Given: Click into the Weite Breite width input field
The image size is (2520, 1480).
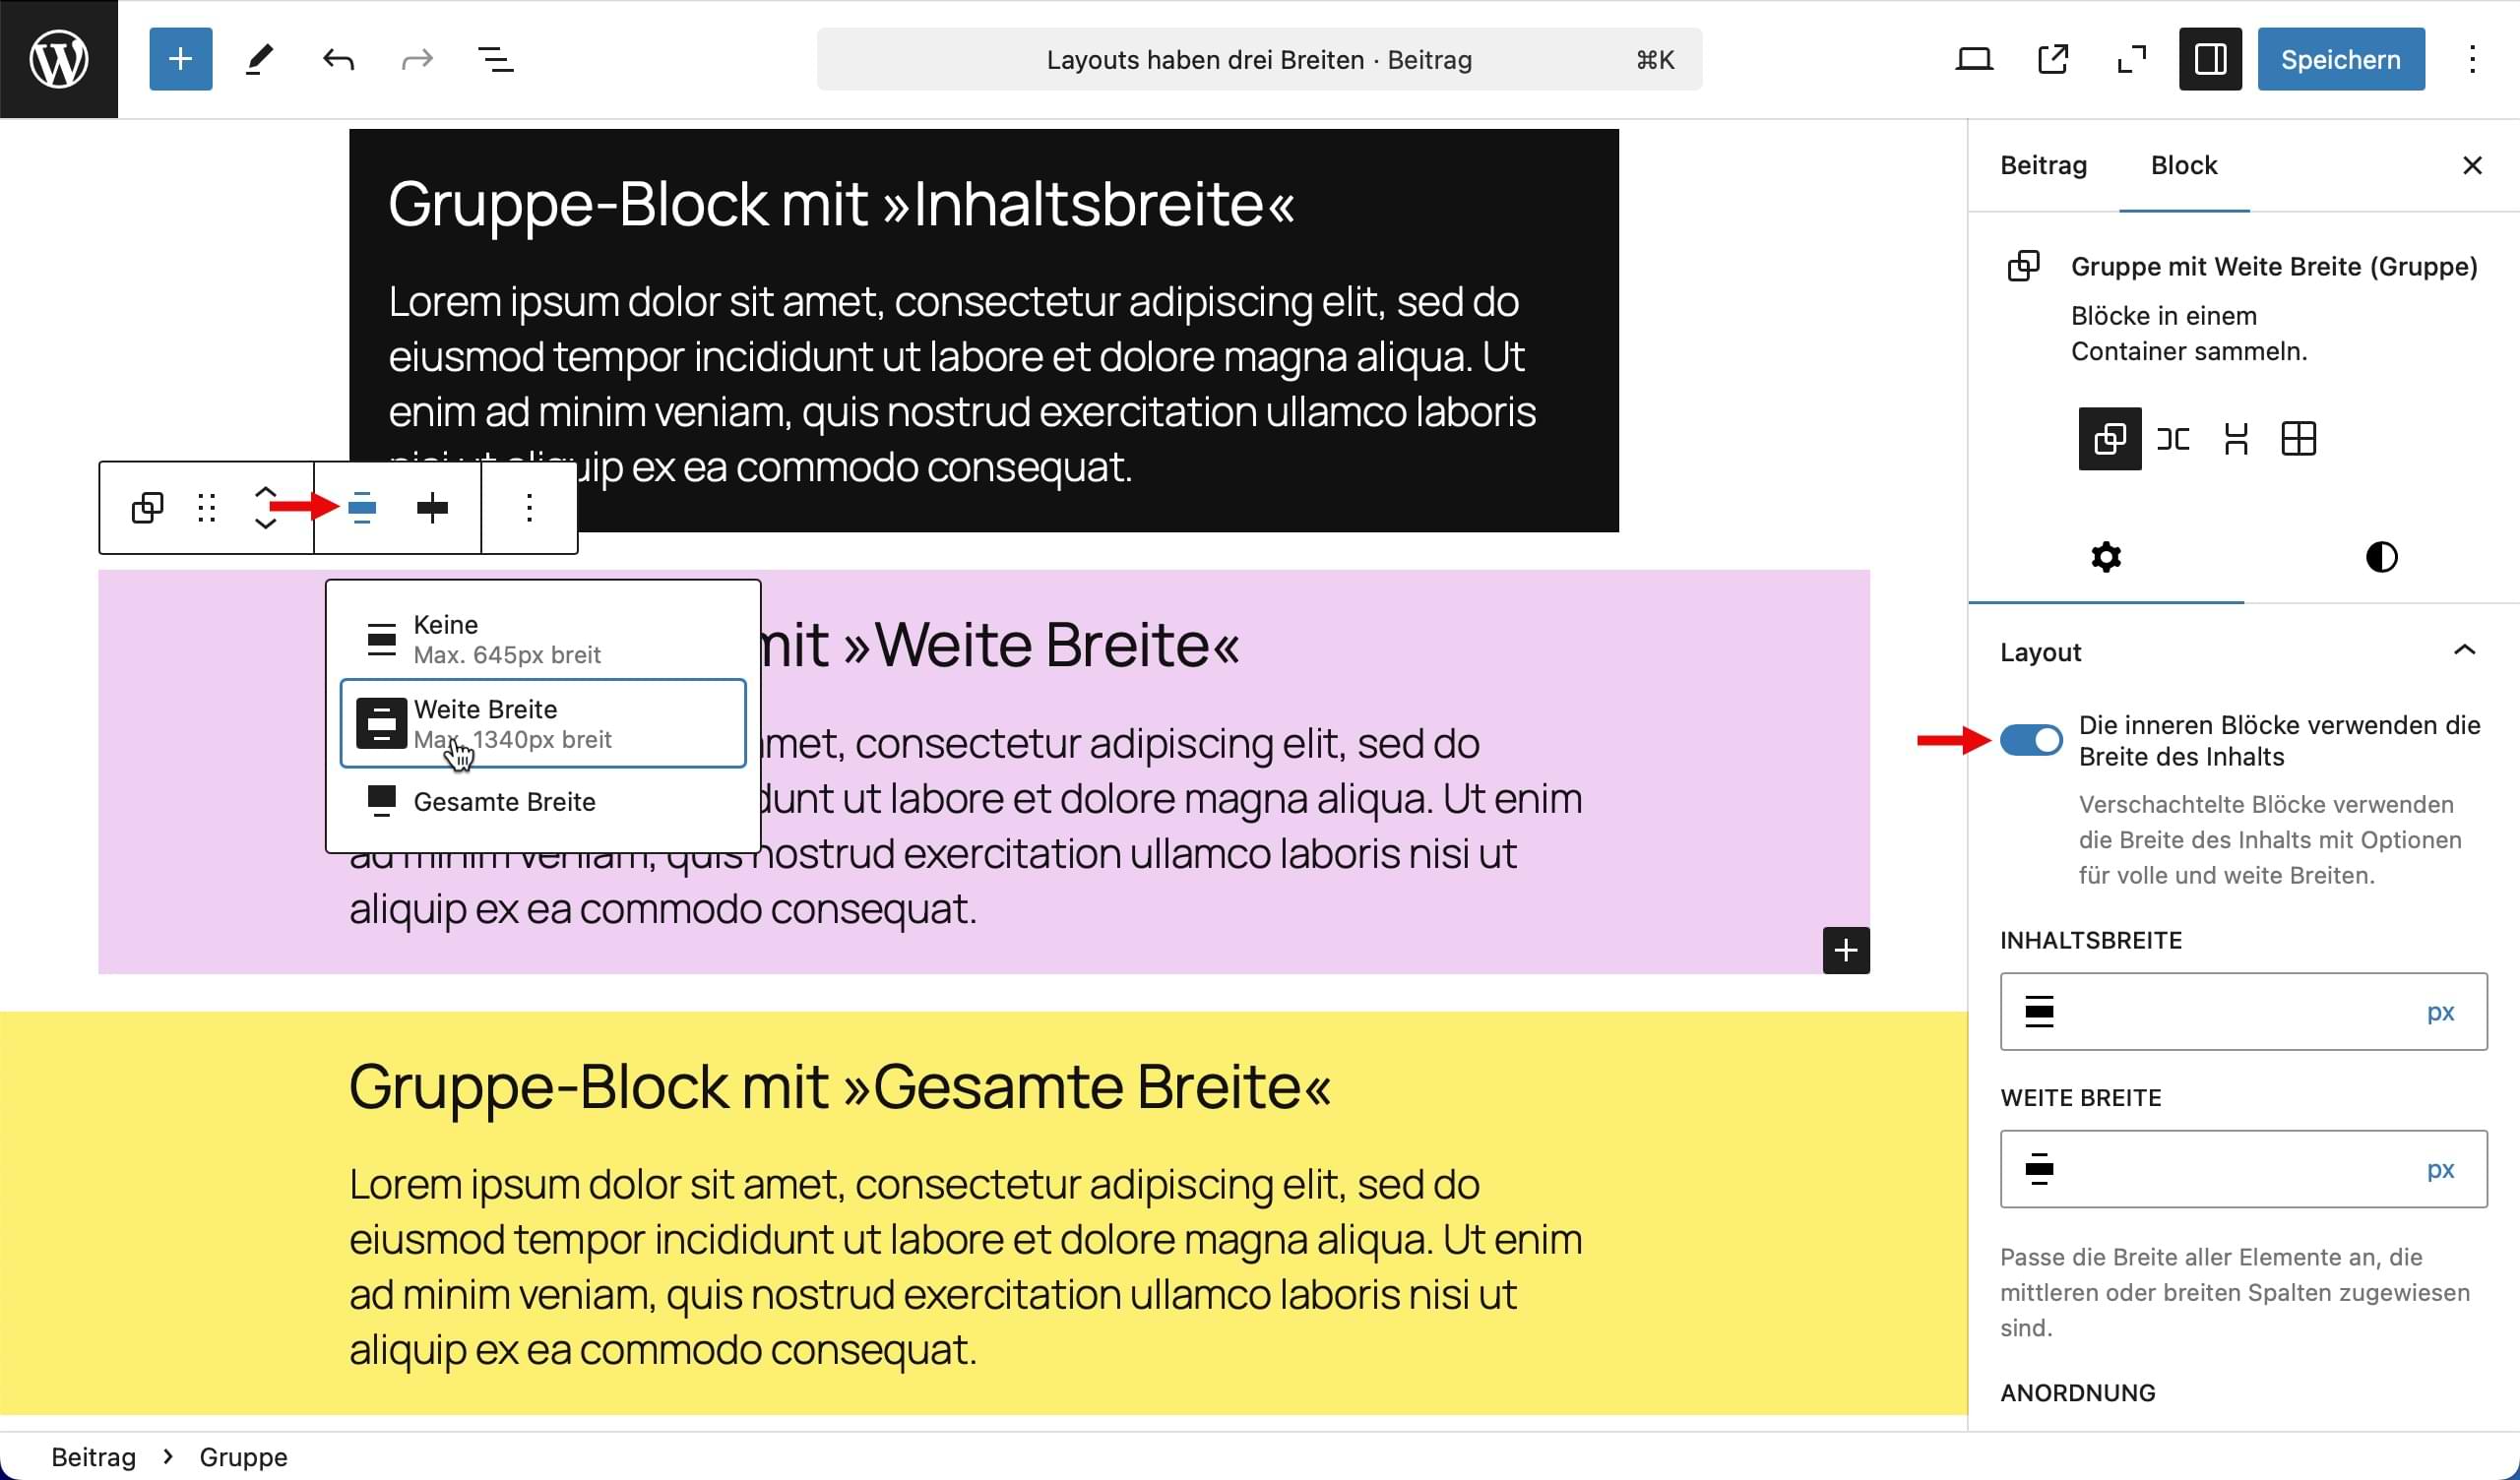Looking at the screenshot, I should coord(2230,1169).
